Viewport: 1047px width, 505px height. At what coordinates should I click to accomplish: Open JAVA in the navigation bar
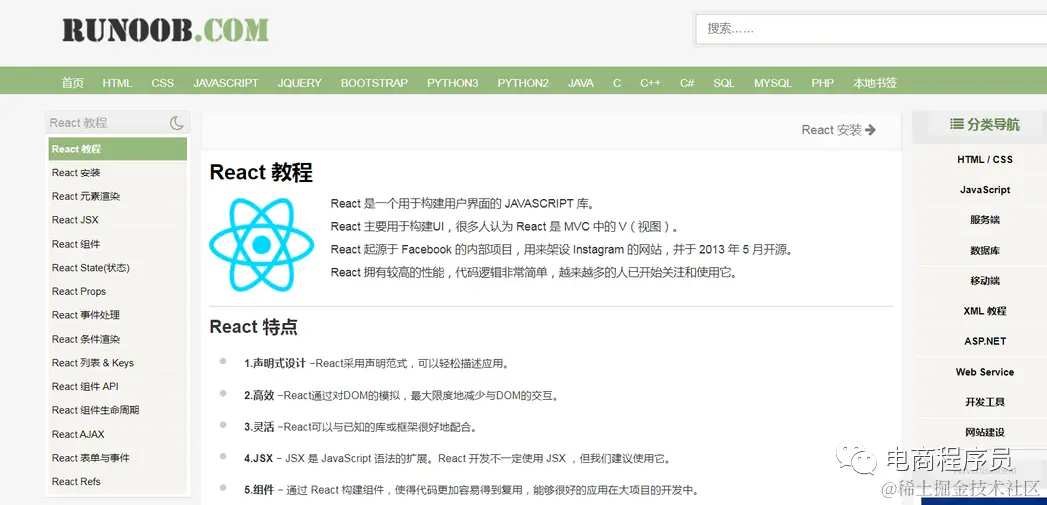[580, 83]
